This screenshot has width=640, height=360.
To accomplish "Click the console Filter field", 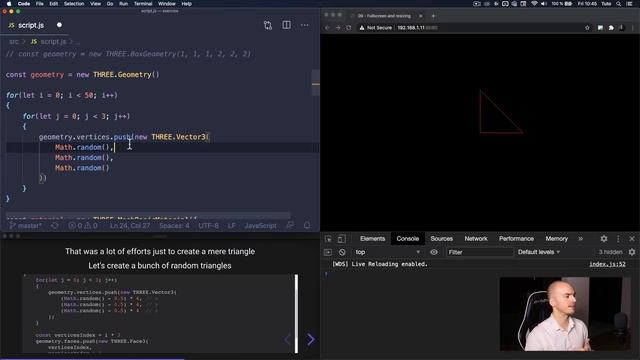I will click(479, 252).
